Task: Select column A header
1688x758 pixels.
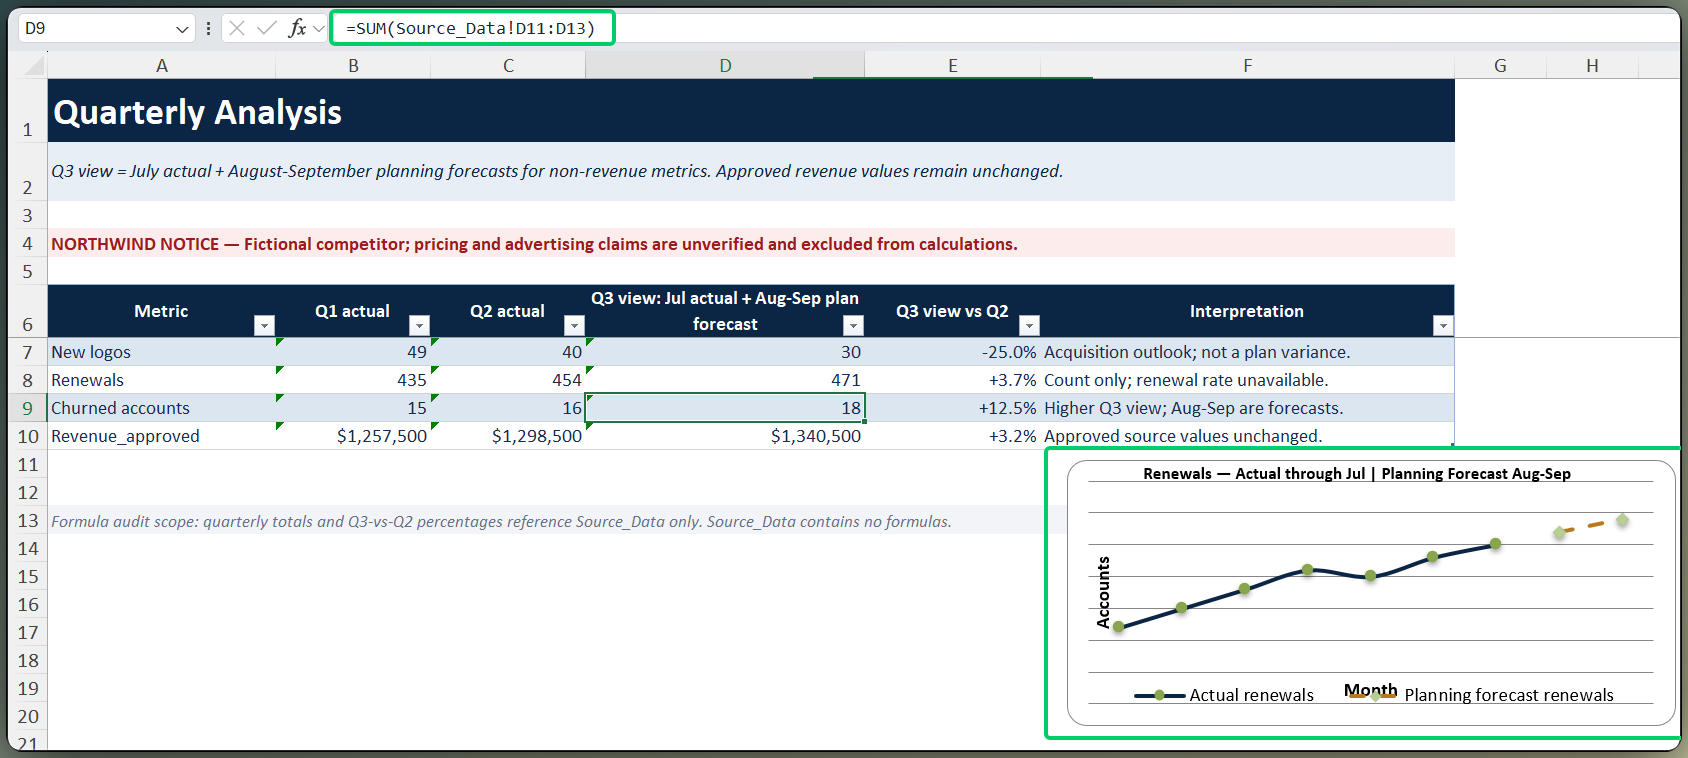Action: (x=162, y=66)
